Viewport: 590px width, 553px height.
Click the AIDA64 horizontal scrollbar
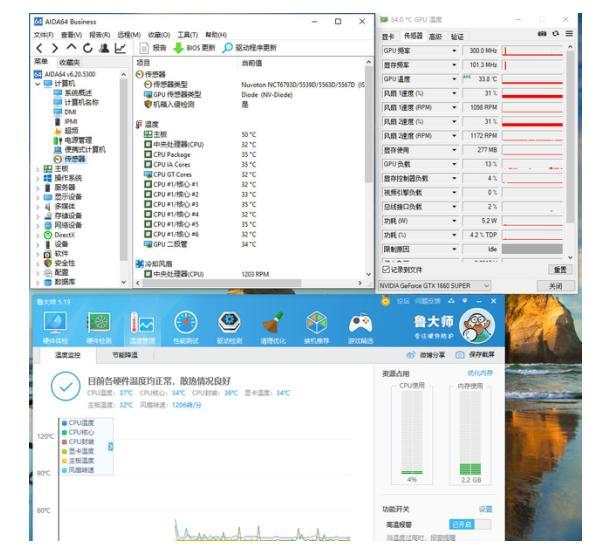coord(221,283)
